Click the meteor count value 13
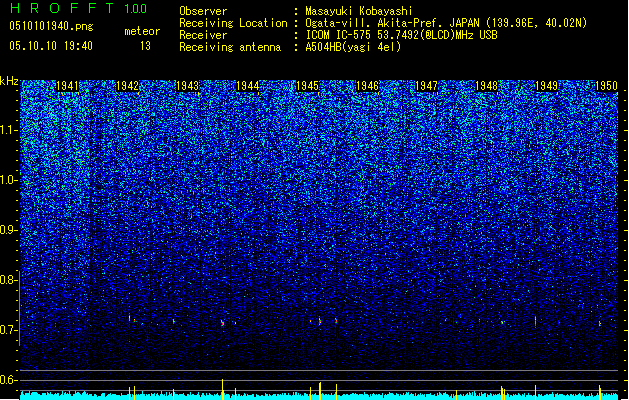 (145, 46)
